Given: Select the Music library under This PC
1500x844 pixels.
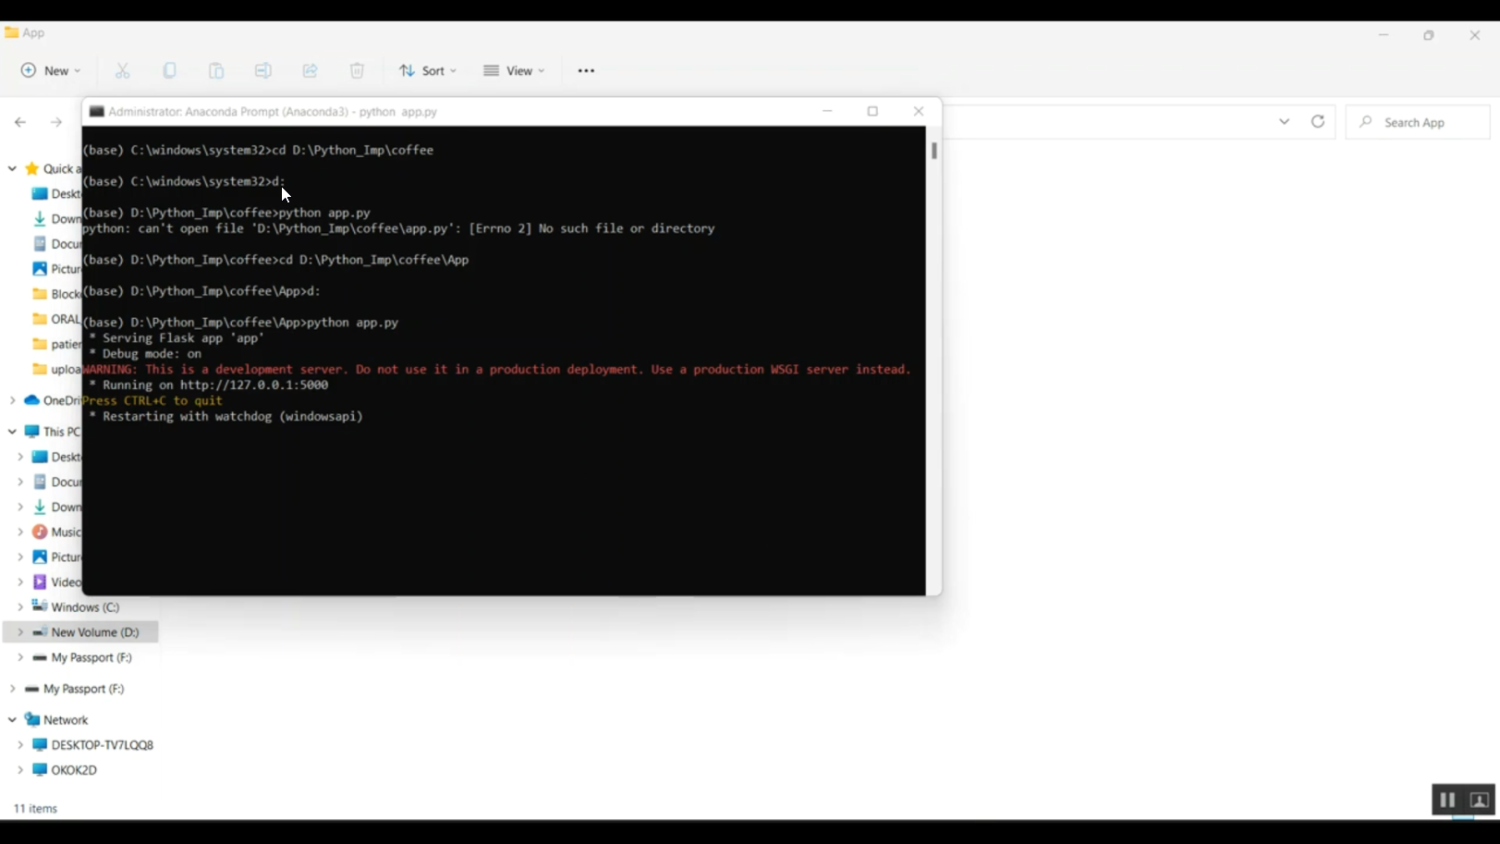Looking at the screenshot, I should tap(56, 532).
